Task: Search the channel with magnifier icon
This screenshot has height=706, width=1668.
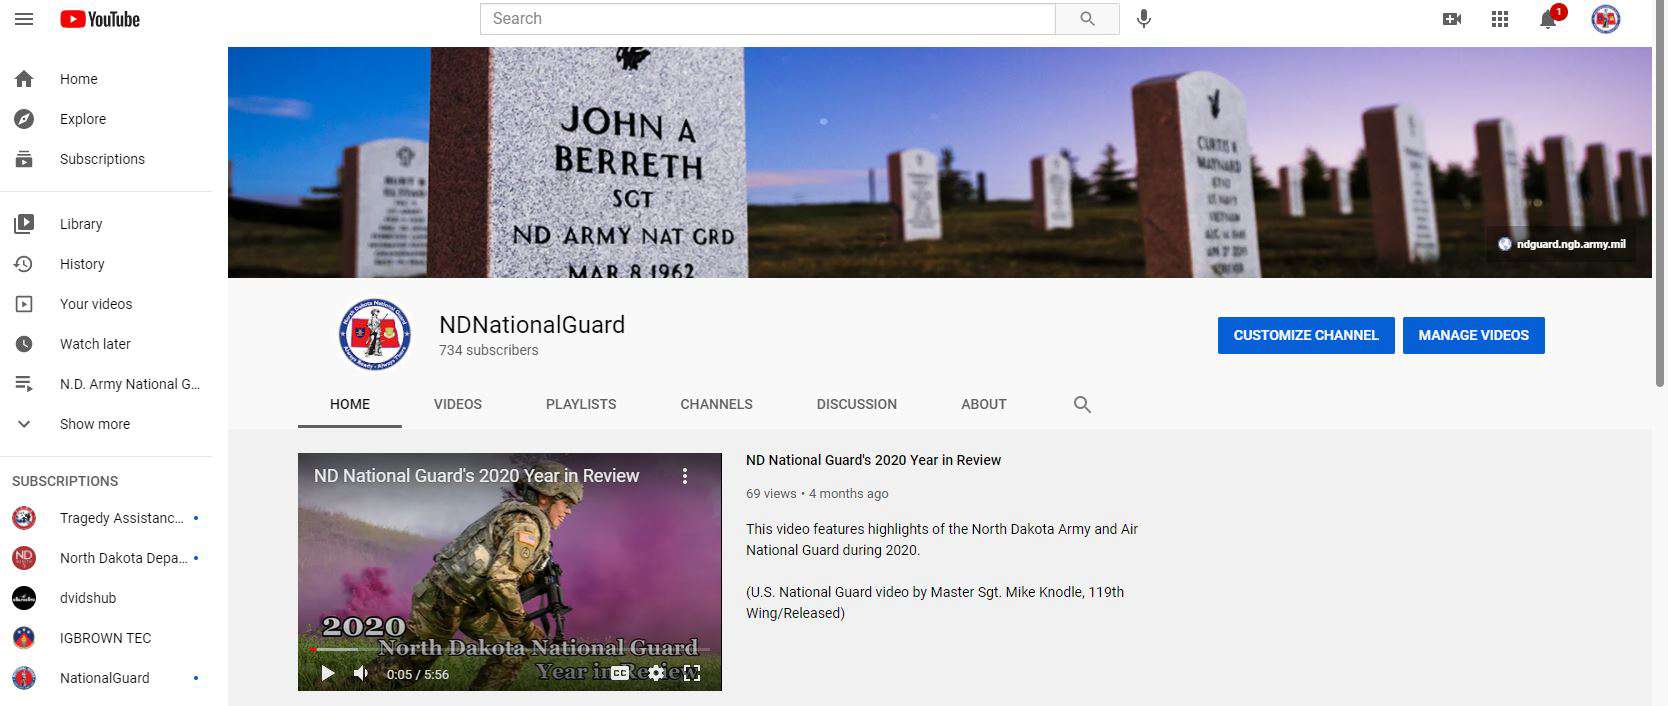Action: tap(1082, 404)
